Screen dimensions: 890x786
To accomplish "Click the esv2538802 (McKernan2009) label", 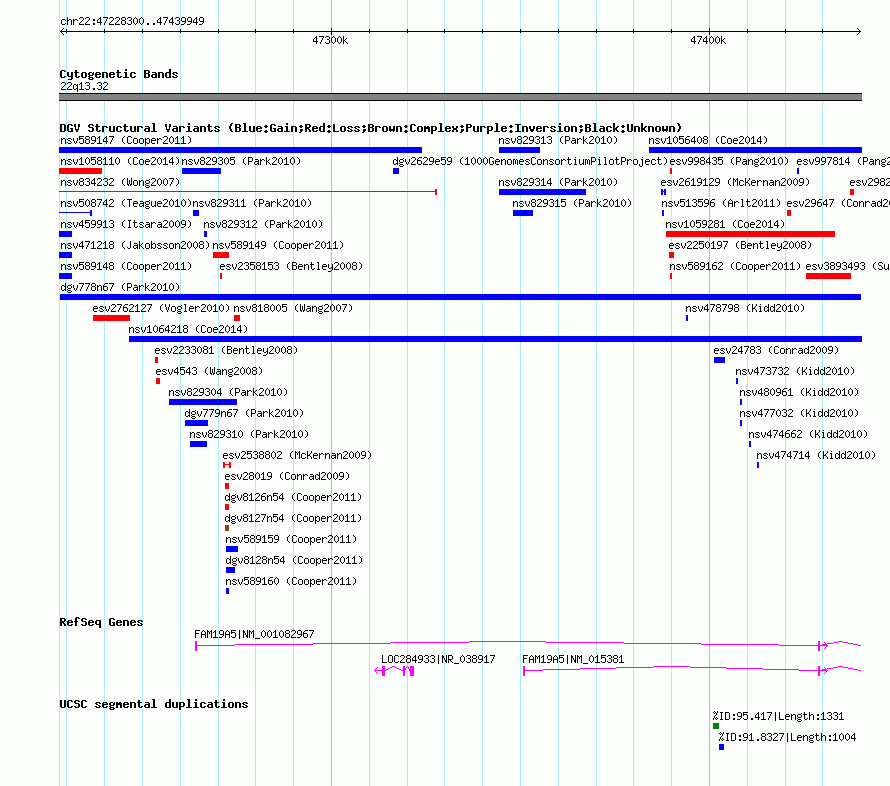I will coord(297,455).
